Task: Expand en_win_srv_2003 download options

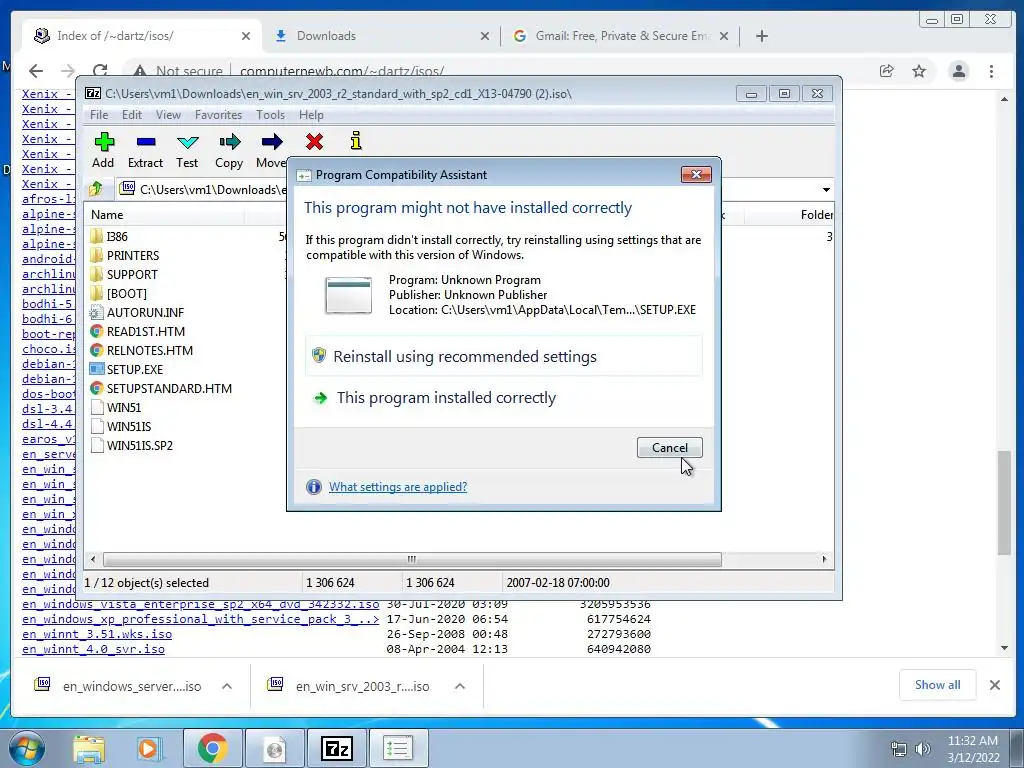Action: 460,686
